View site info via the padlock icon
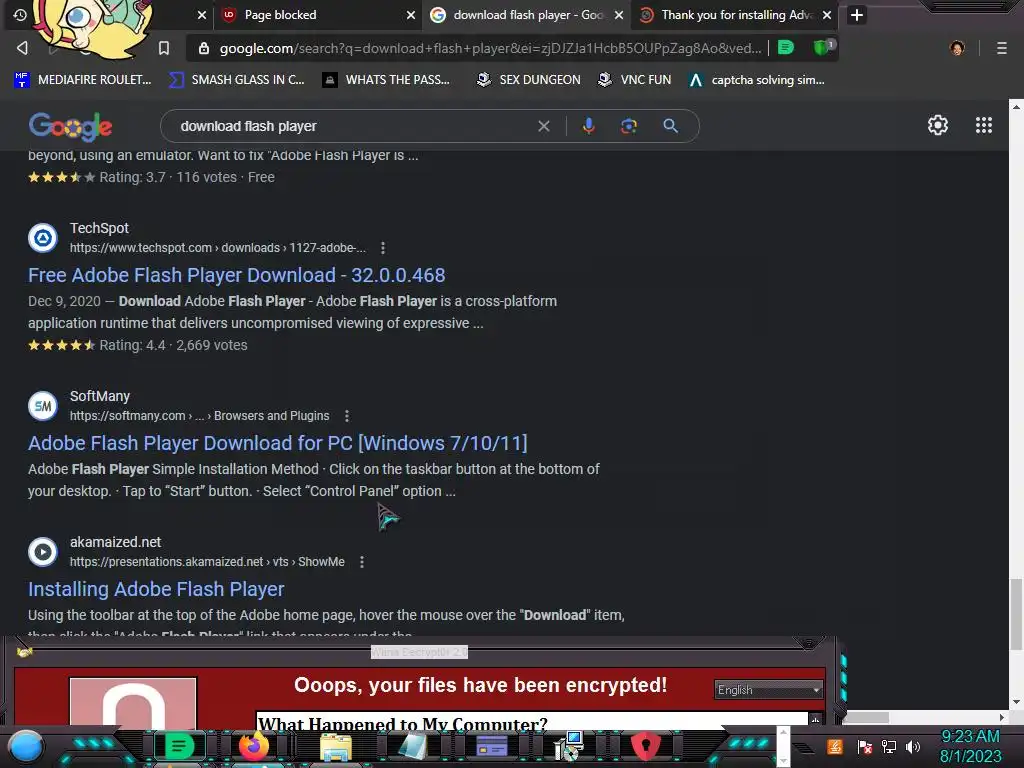1024x768 pixels. 204,48
